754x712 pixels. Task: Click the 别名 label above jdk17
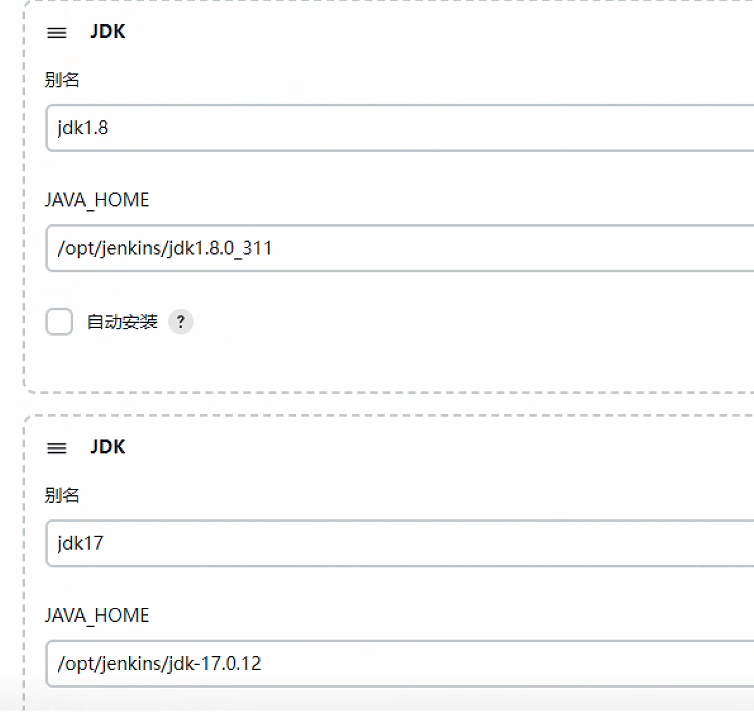coord(62,495)
